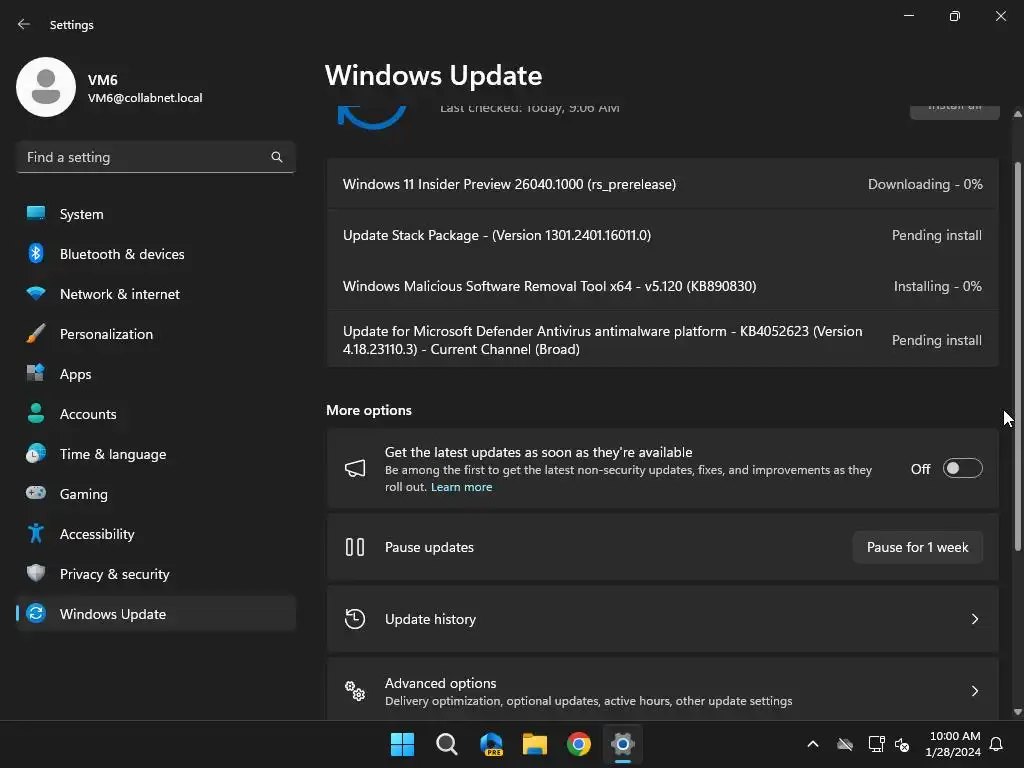
Task: Click the muted volume icon in the system tray
Action: tap(902, 744)
